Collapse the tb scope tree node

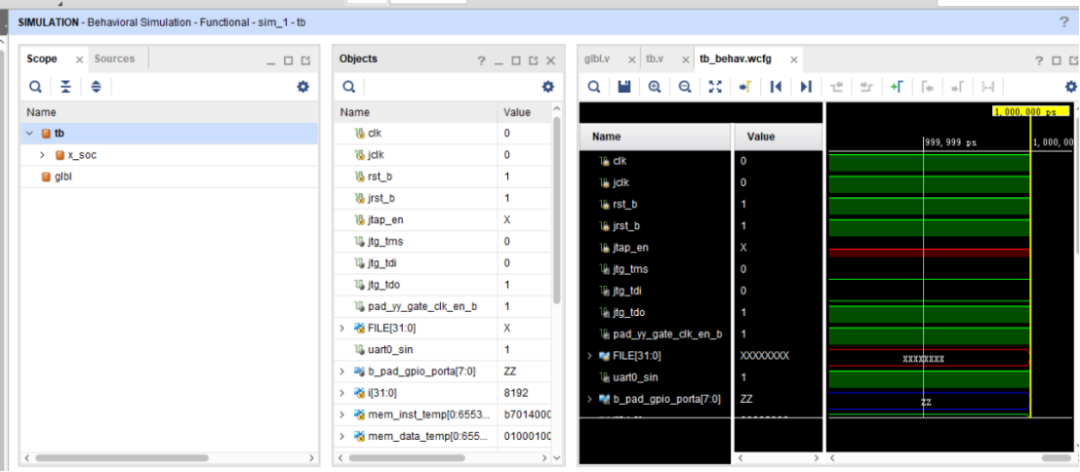(x=30, y=134)
